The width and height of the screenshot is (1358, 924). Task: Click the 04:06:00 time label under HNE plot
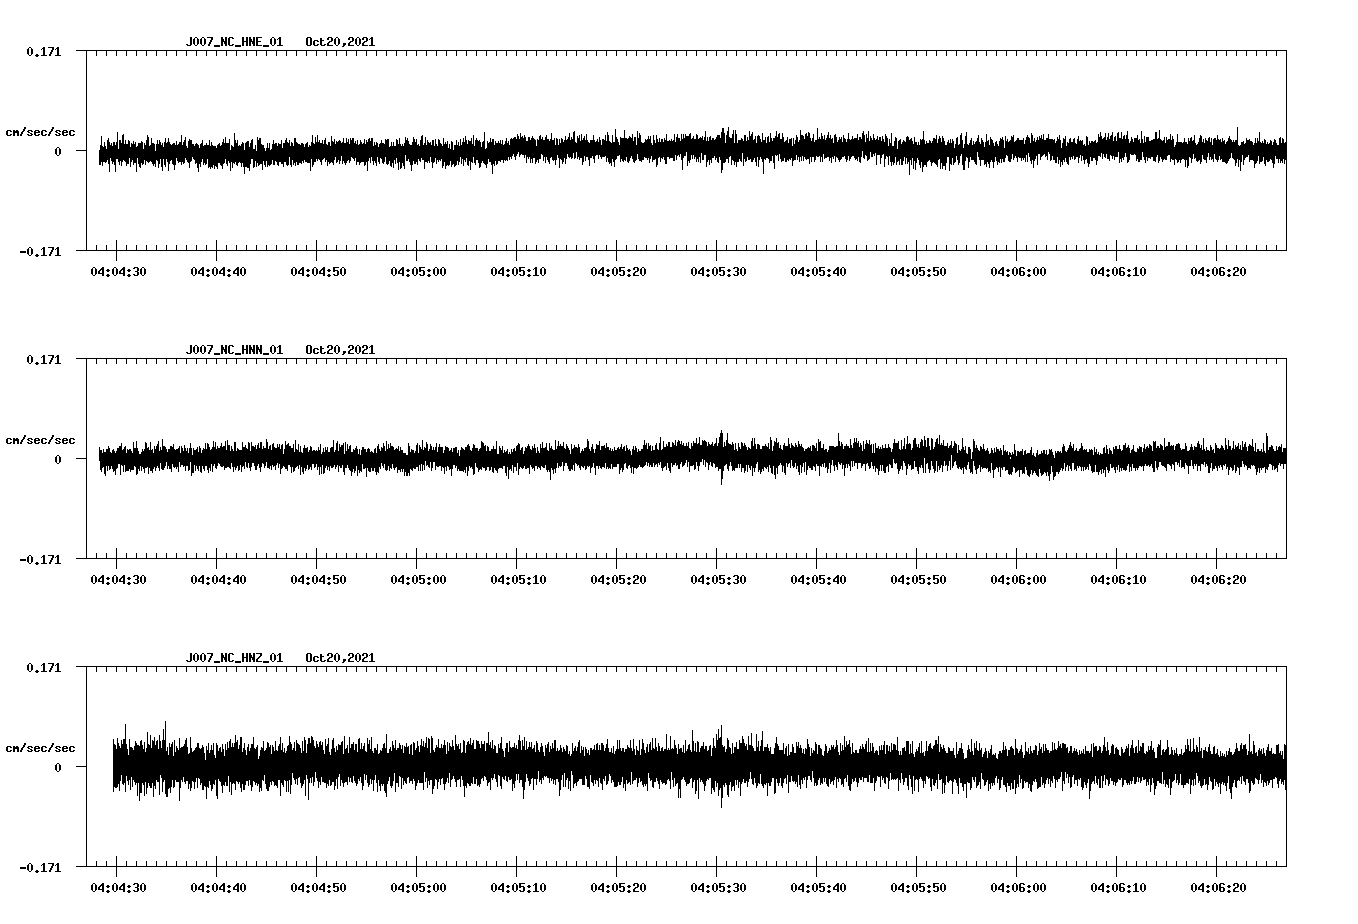(x=1018, y=271)
